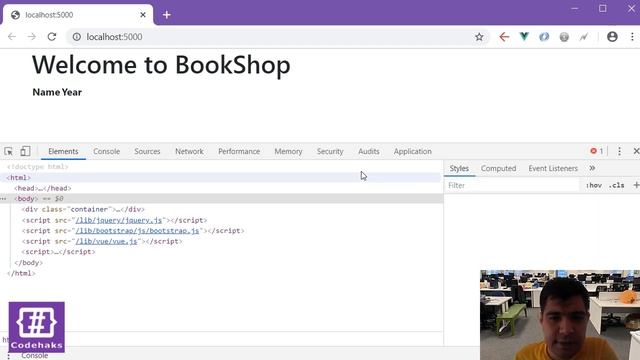Open the Audits tab

pos(369,151)
